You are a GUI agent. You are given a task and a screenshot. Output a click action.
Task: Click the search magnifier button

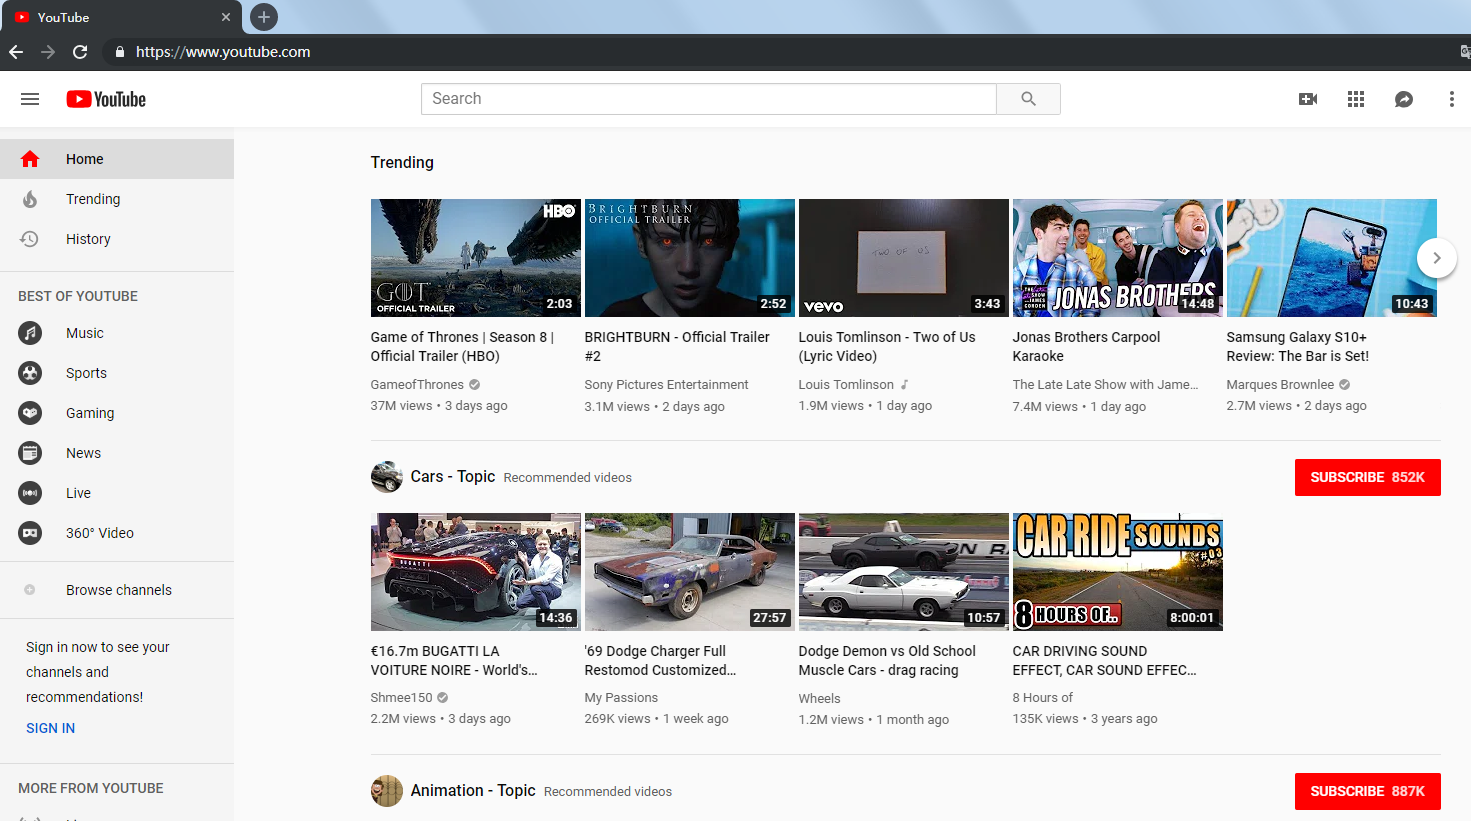tap(1028, 99)
